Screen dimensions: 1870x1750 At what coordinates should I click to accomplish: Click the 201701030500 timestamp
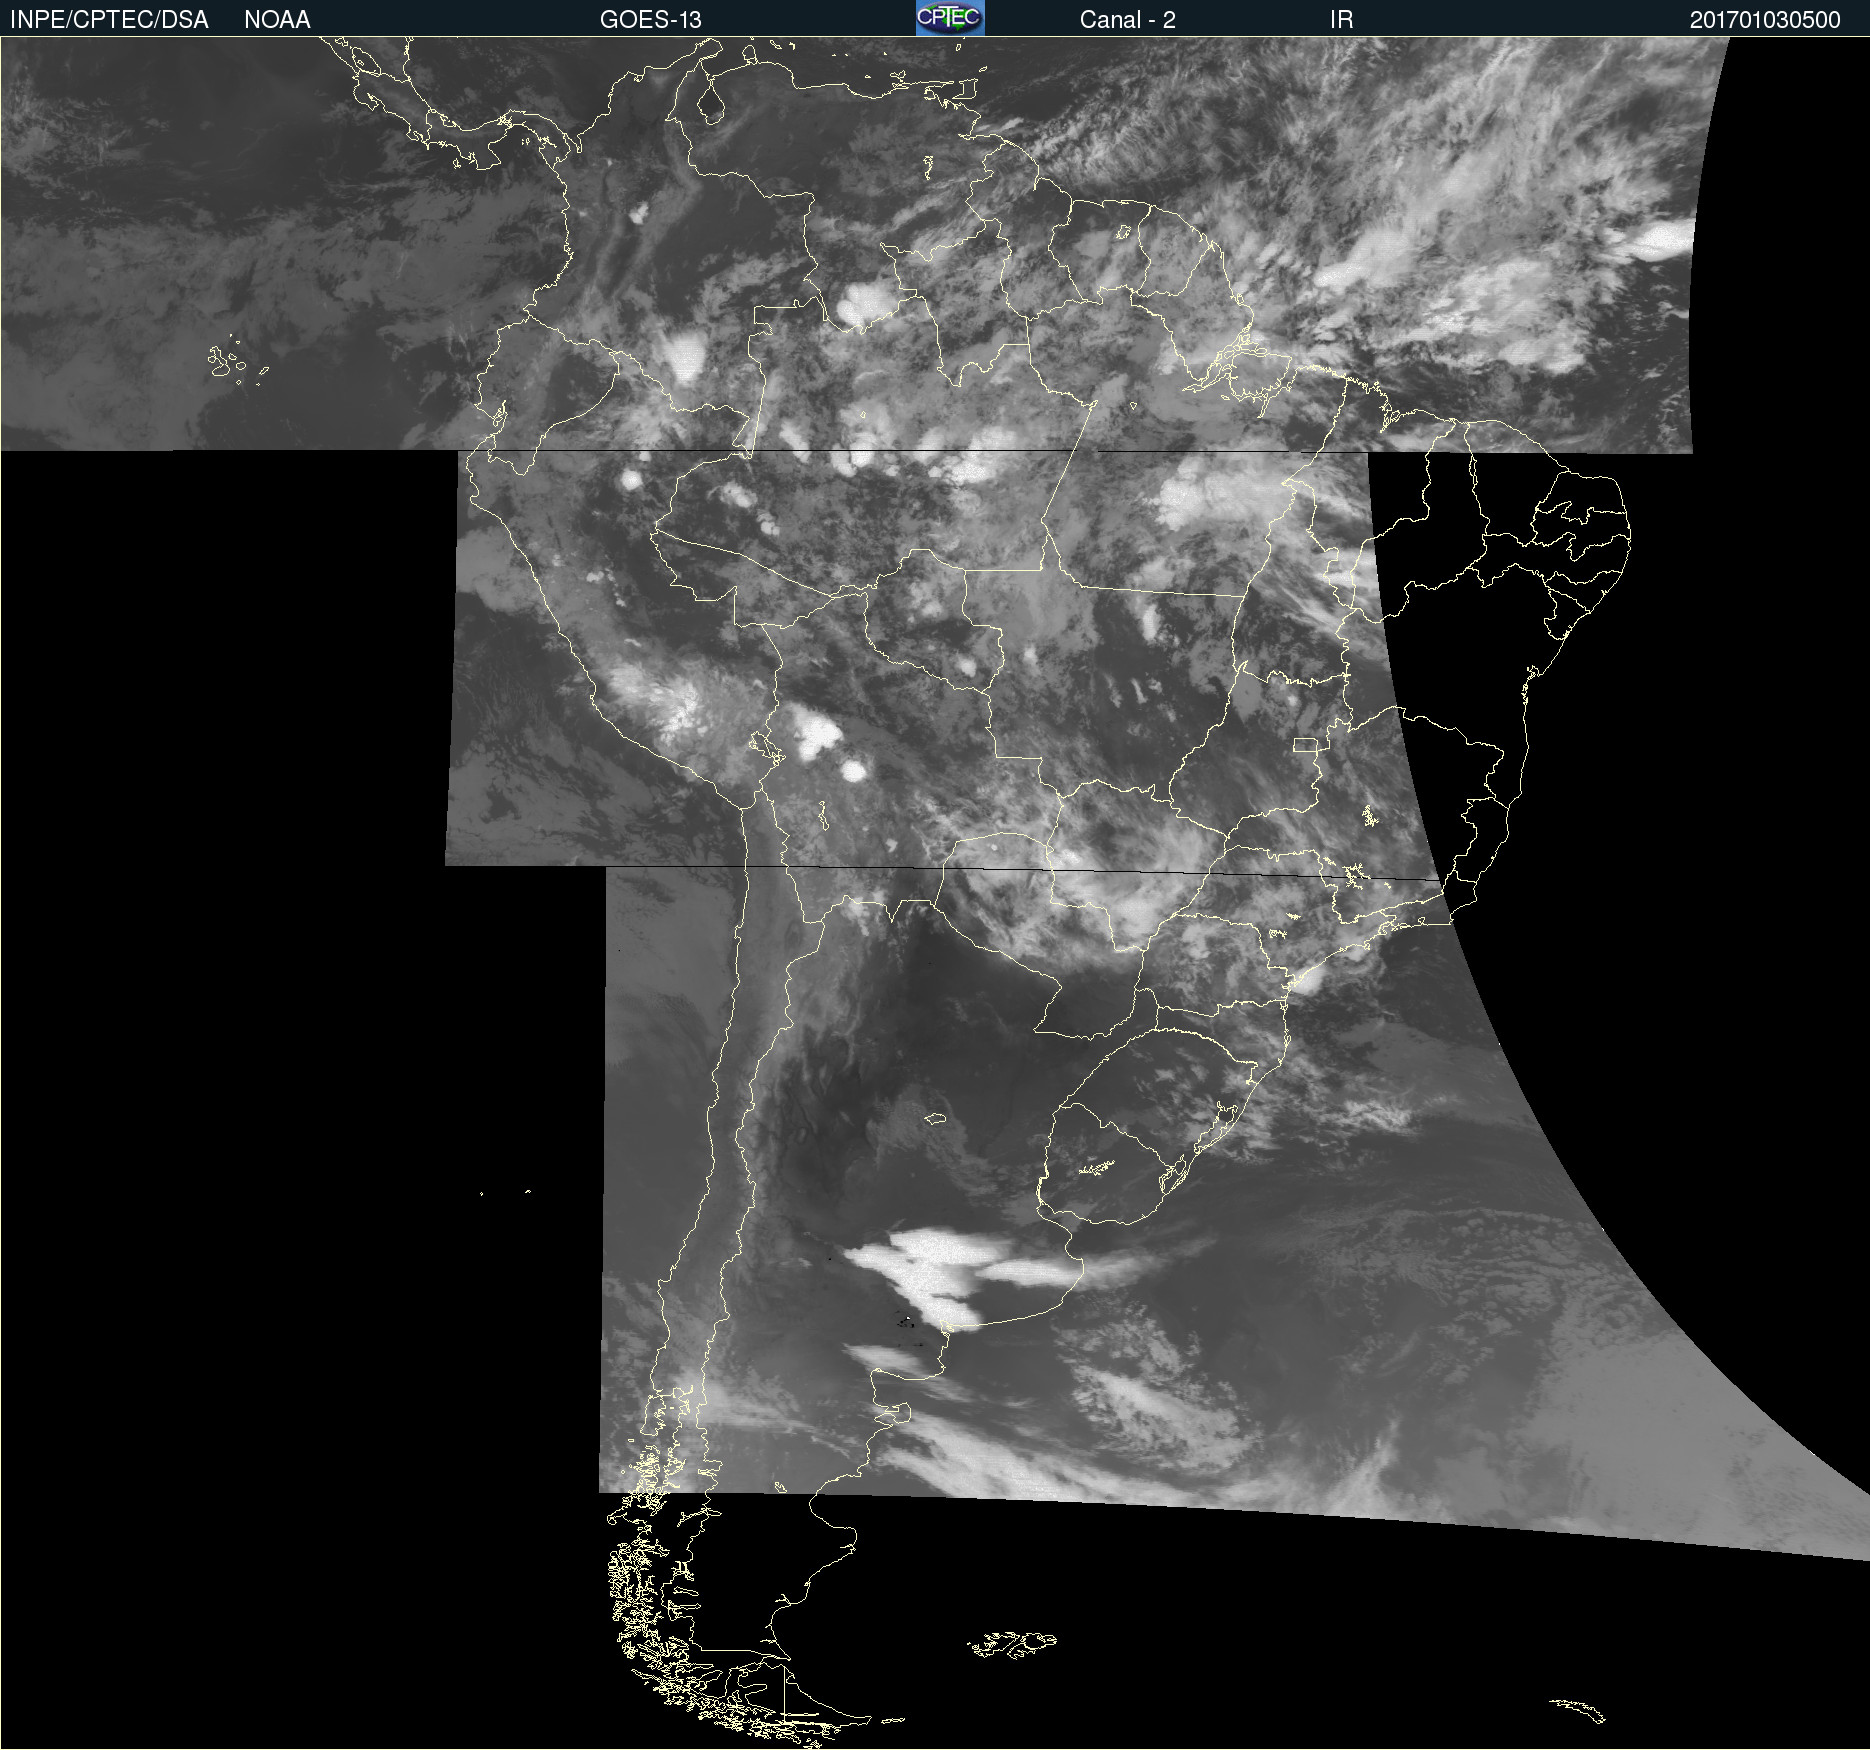(1765, 20)
